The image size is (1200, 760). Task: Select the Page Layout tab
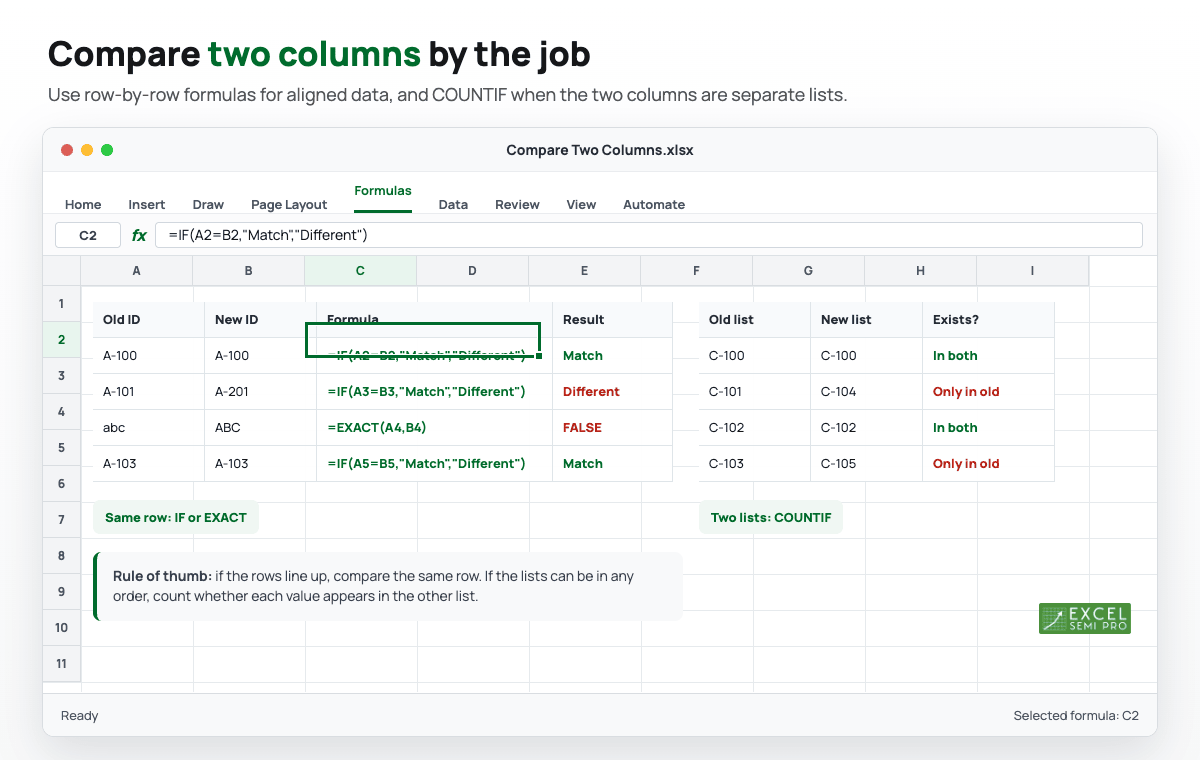(x=289, y=204)
